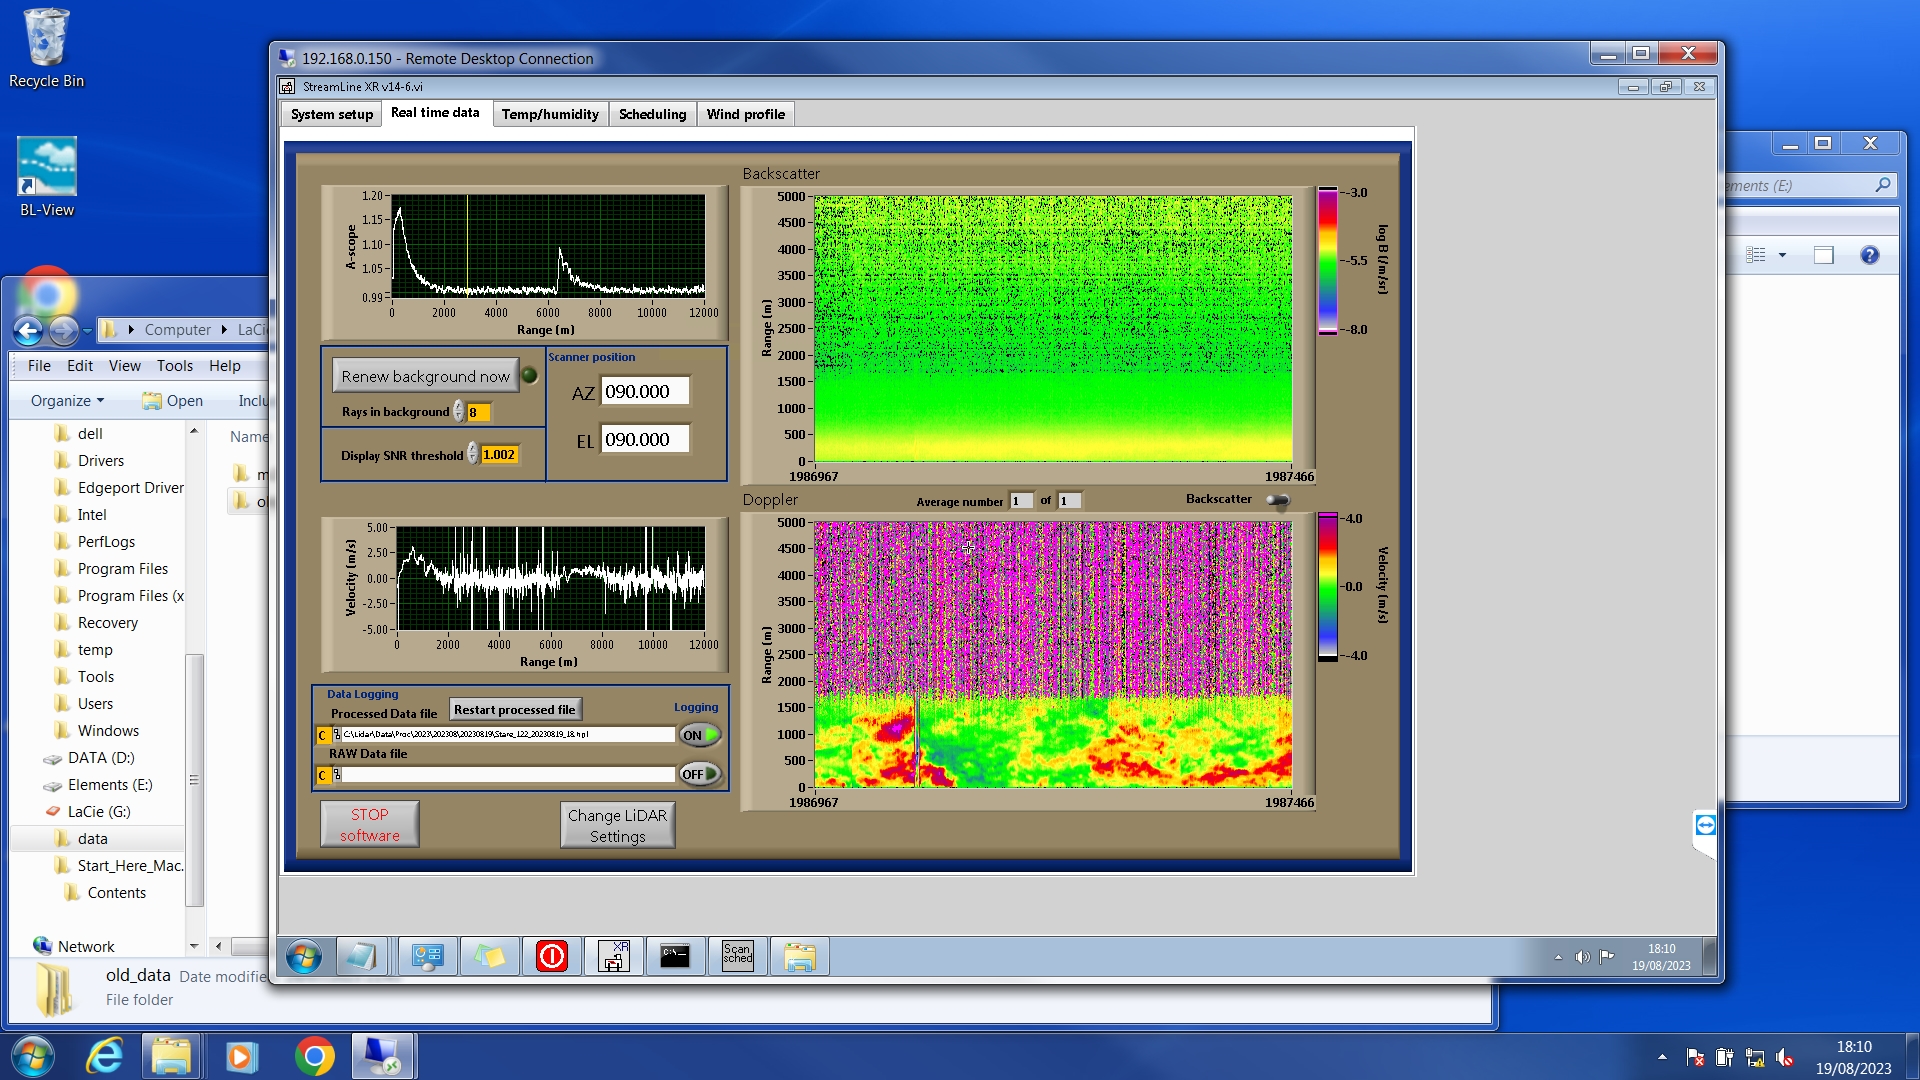Click Rays in background stepper arrows
The height and width of the screenshot is (1080, 1920).
coord(458,412)
